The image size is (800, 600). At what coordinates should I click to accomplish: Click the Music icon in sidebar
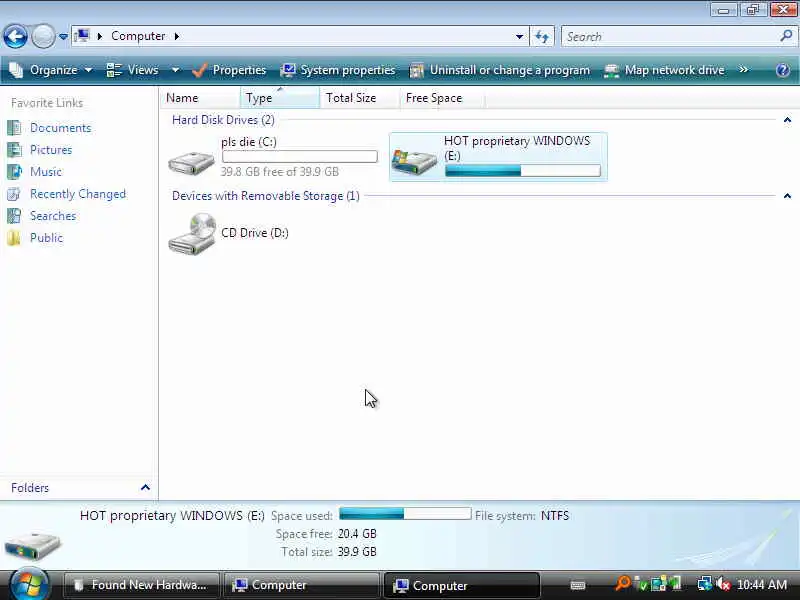click(14, 171)
